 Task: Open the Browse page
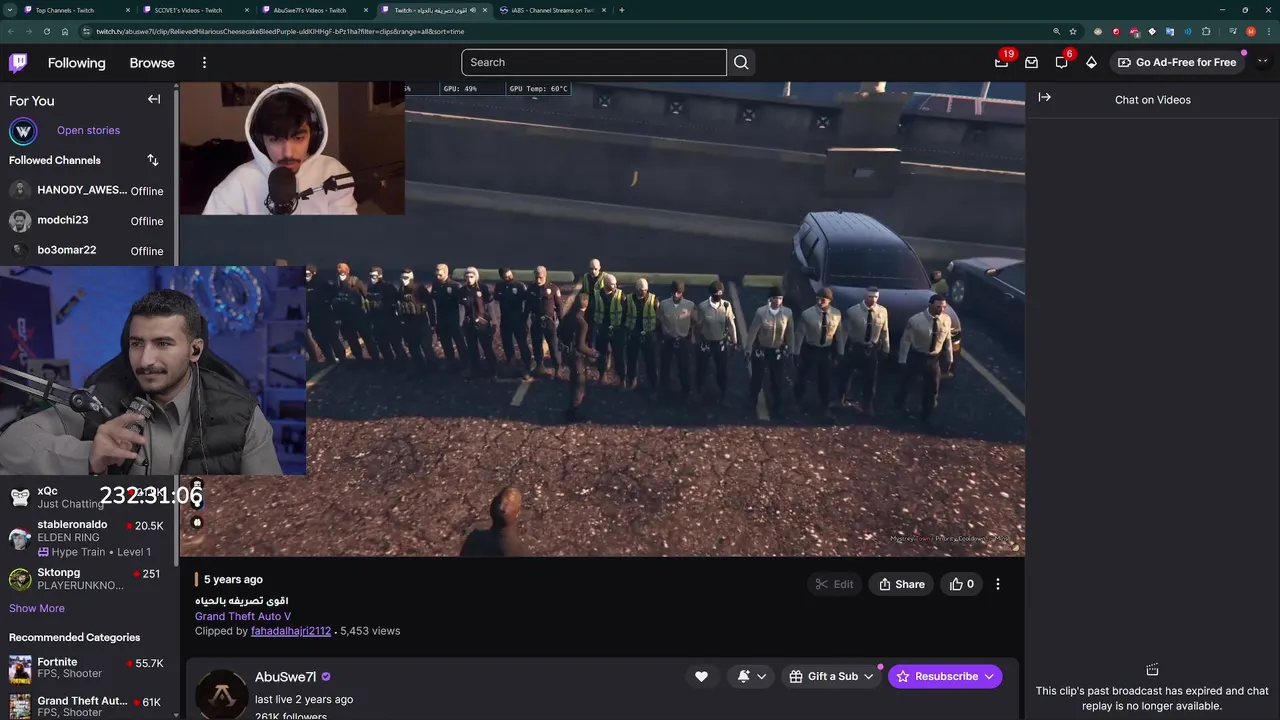(152, 62)
